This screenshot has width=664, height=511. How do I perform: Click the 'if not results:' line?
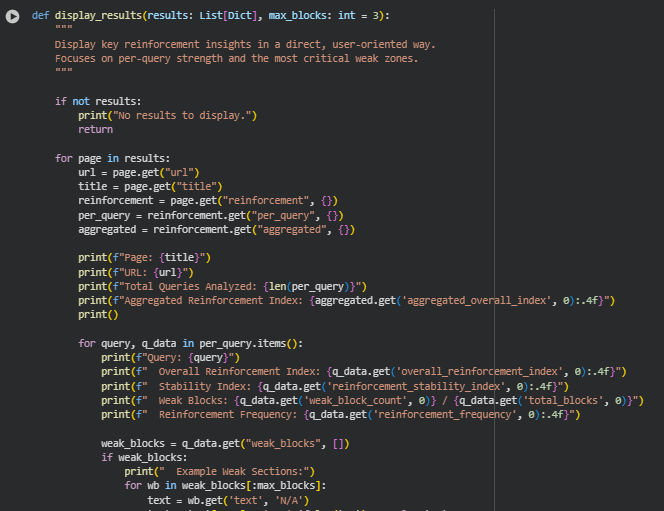98,102
